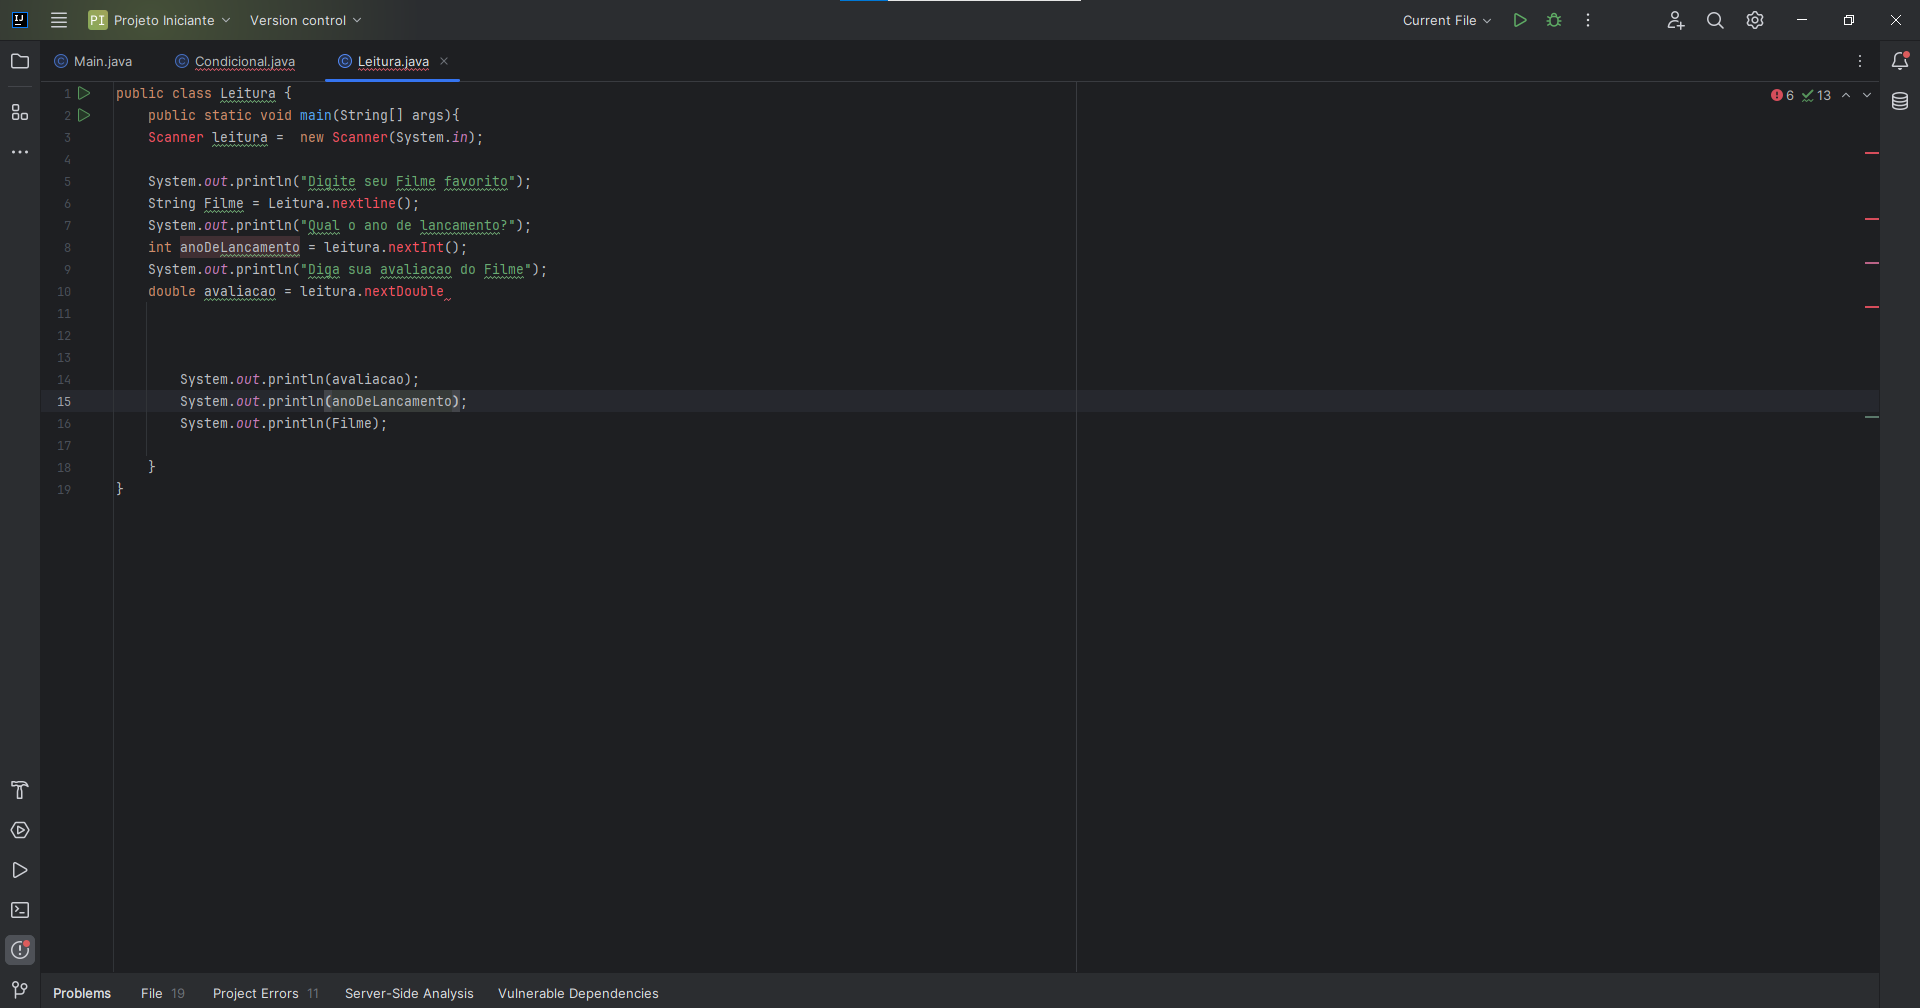
Task: Open the Terminal tool window
Action: pyautogui.click(x=20, y=910)
